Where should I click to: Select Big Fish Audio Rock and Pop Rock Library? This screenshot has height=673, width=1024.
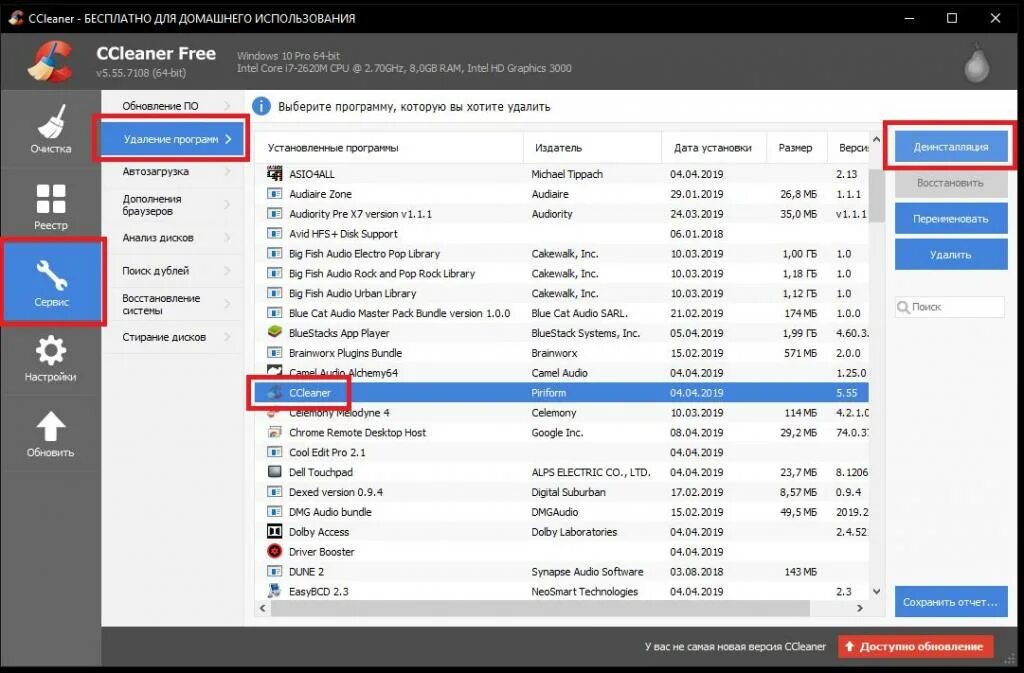coord(562,273)
